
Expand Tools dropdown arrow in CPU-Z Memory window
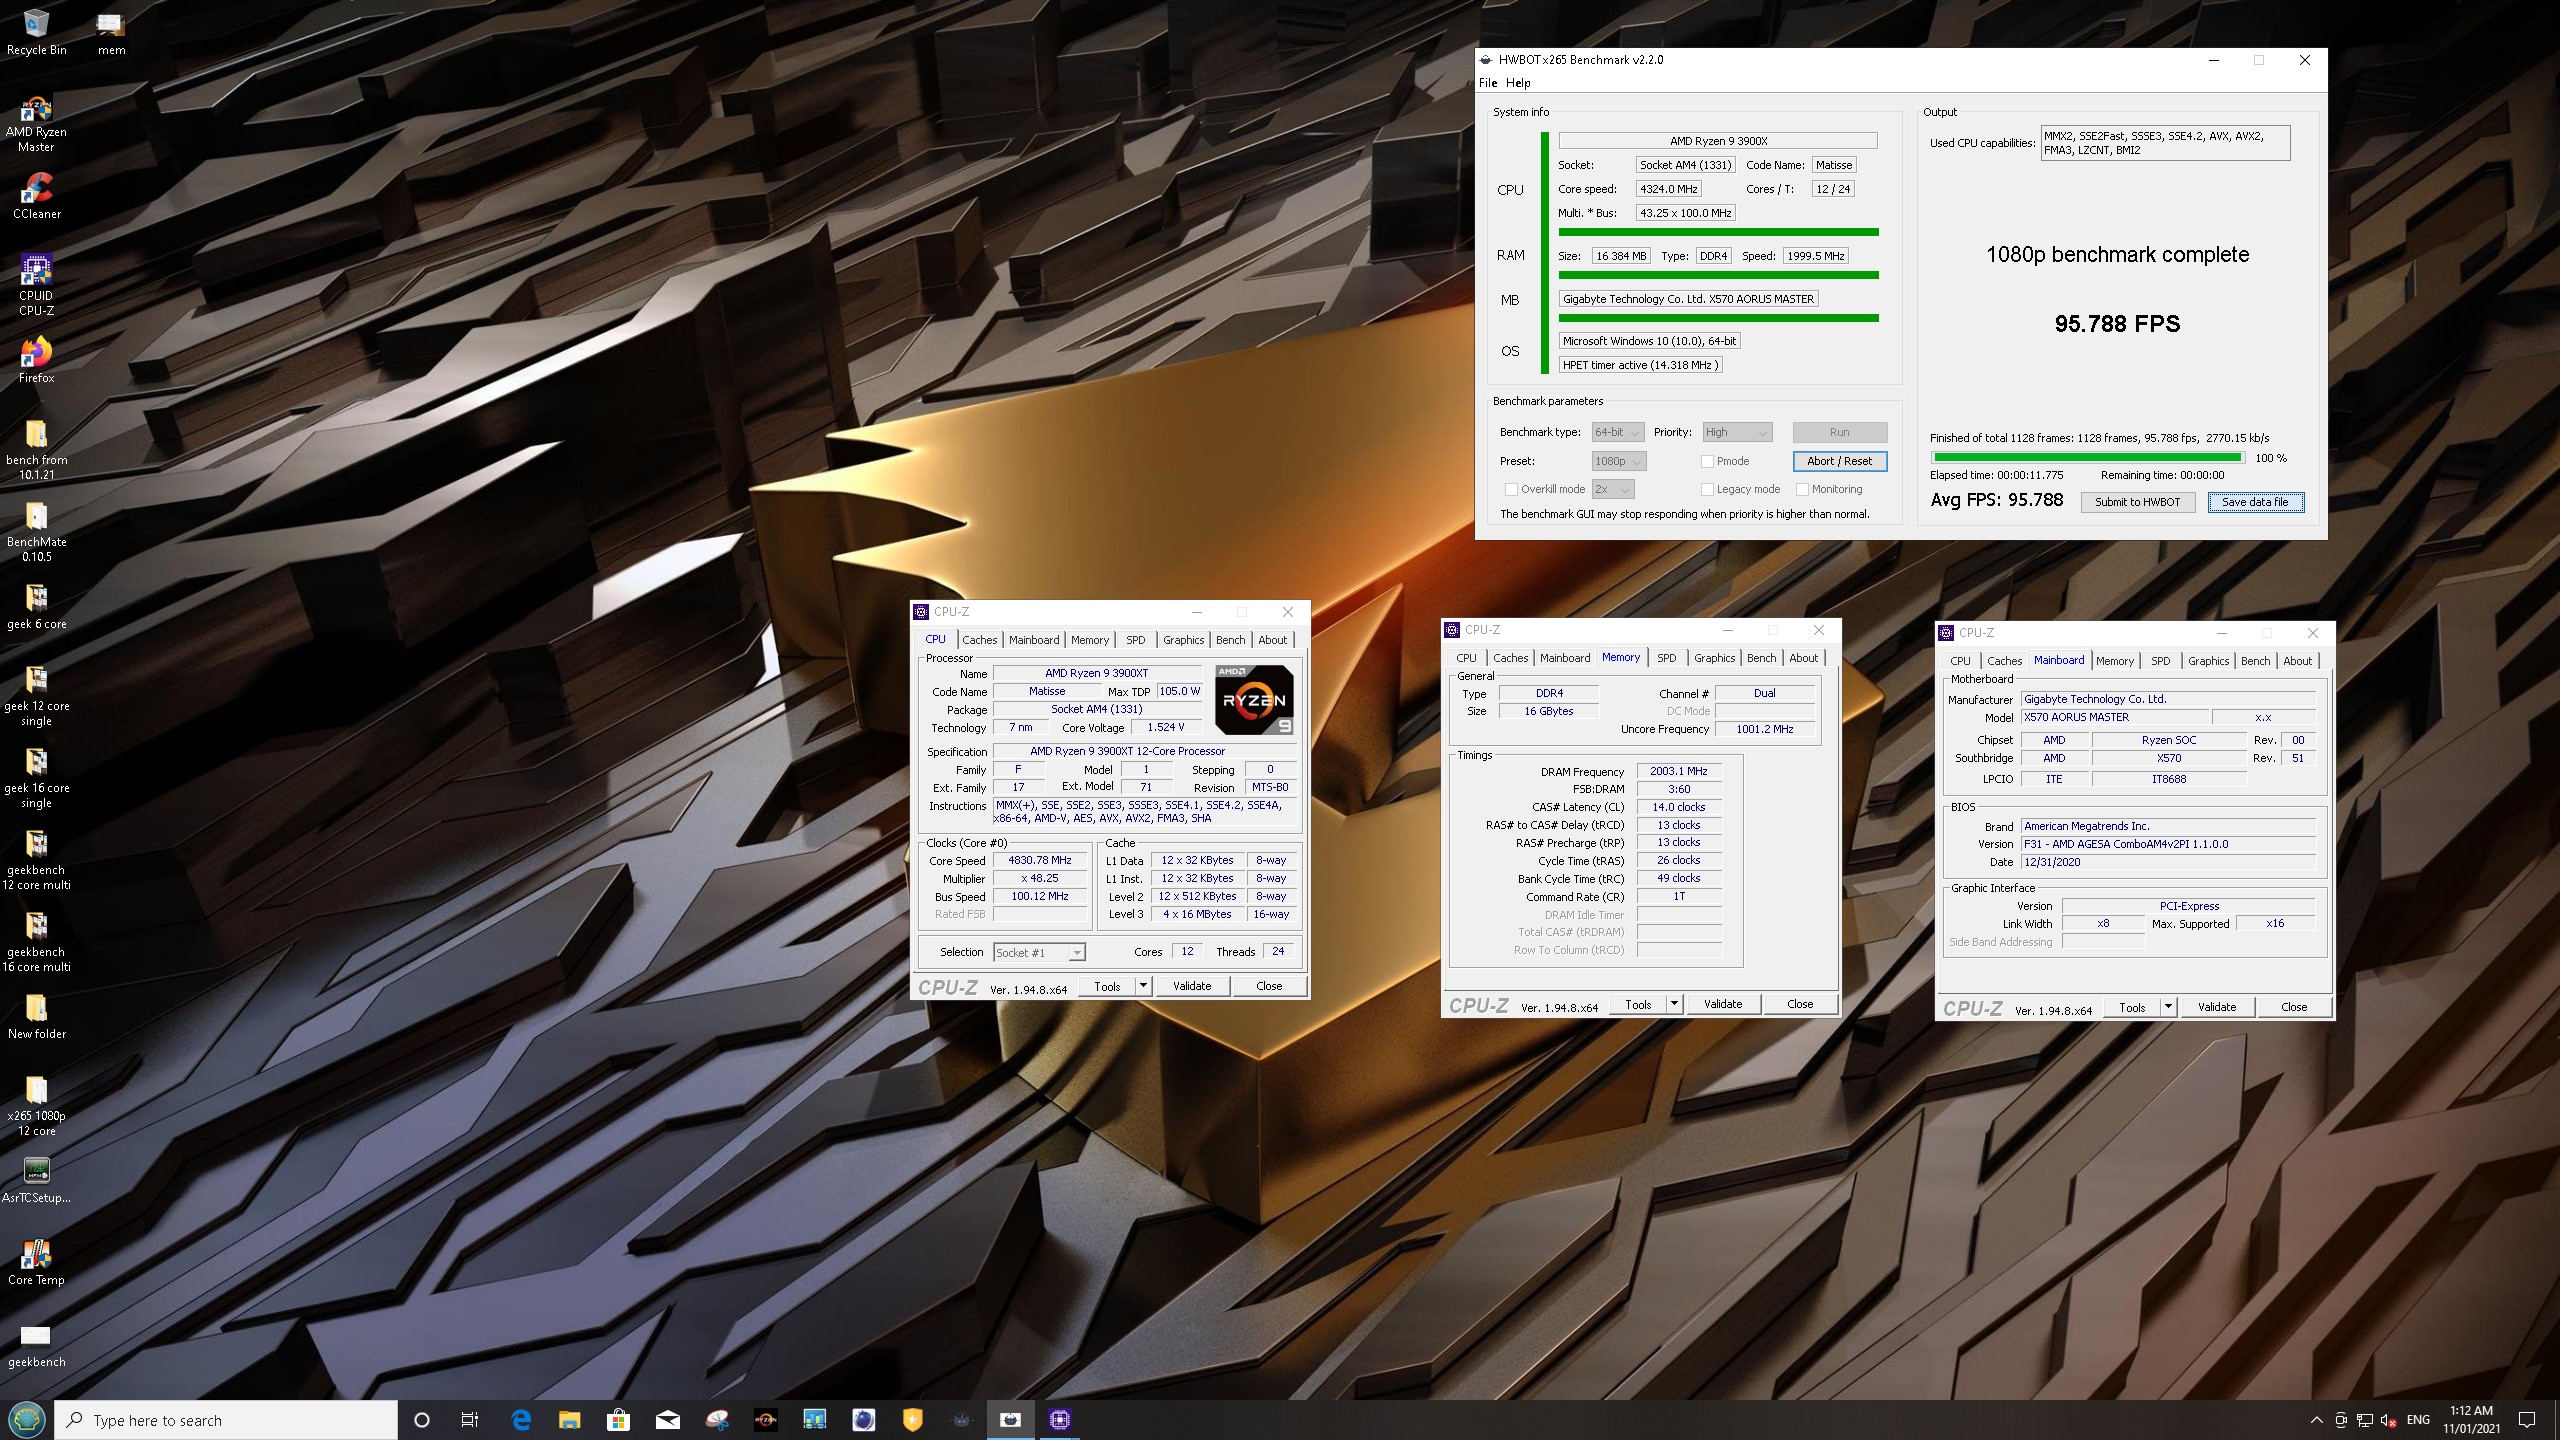1674,1004
